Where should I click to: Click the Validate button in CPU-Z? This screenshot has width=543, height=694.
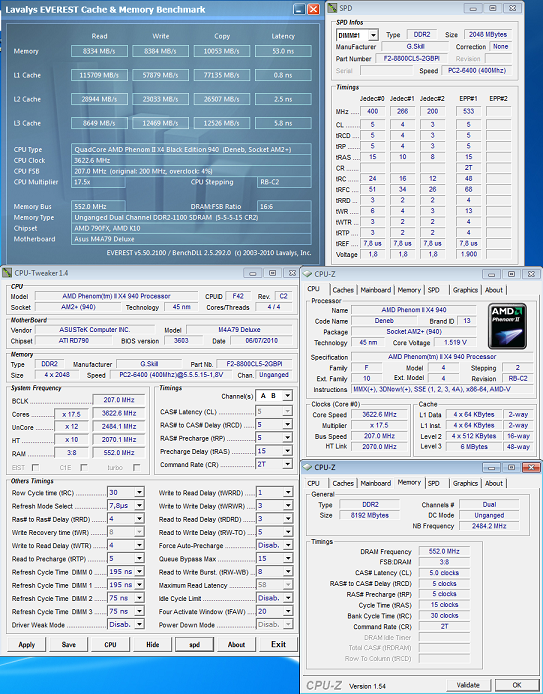[468, 685]
